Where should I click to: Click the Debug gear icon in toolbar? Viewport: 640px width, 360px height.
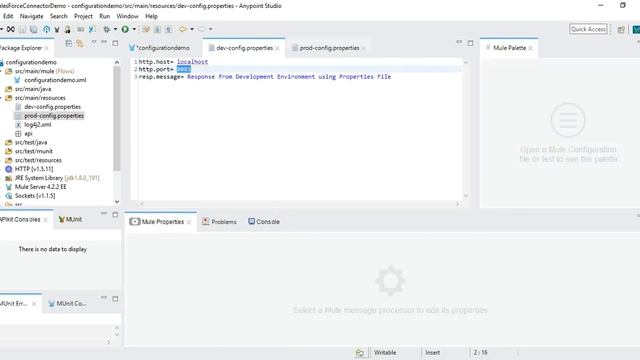point(107,29)
